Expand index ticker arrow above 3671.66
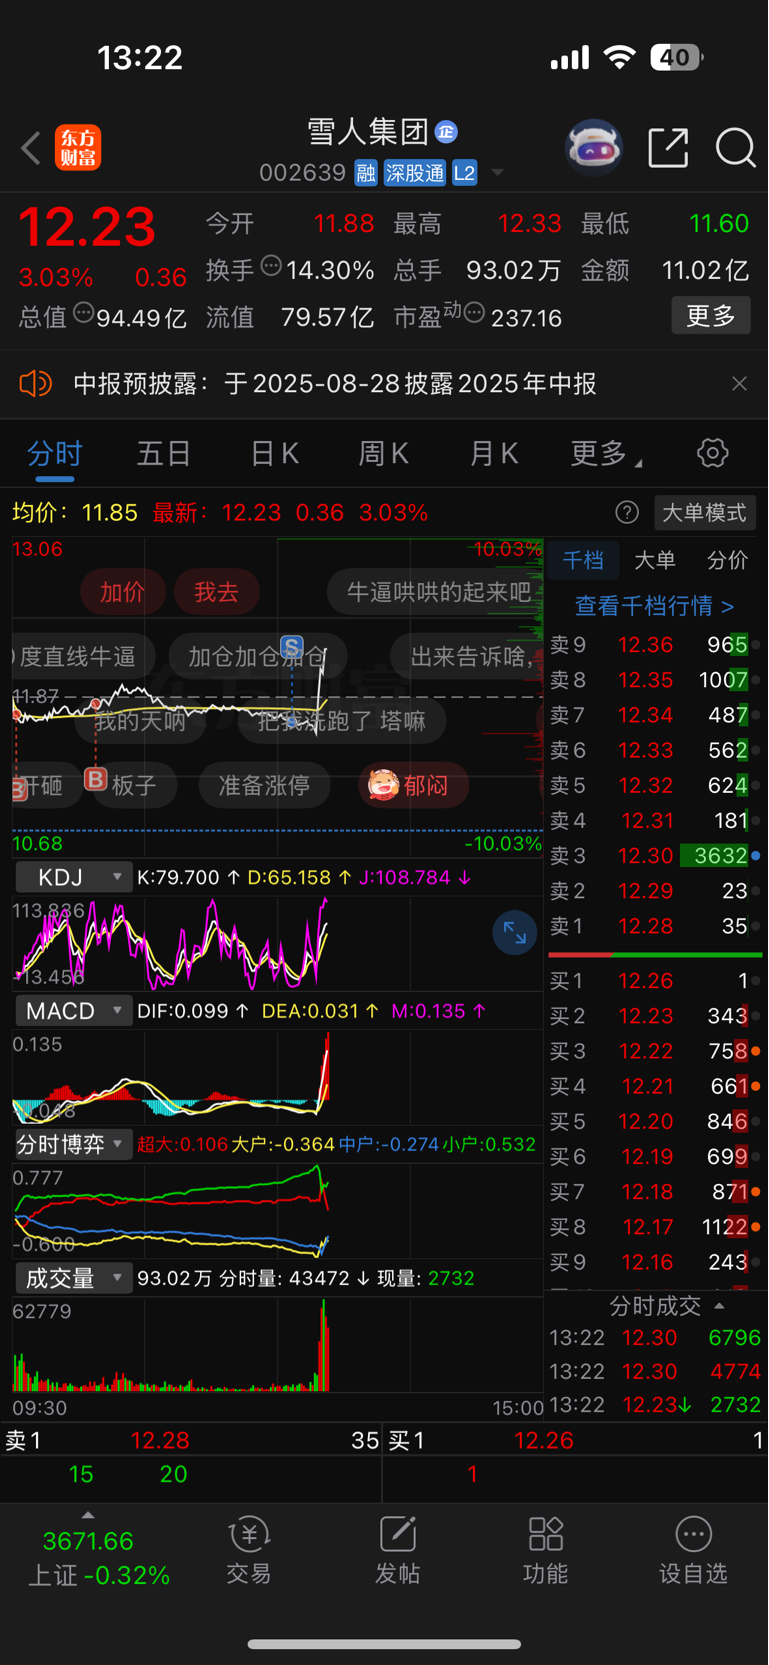 [x=88, y=1515]
